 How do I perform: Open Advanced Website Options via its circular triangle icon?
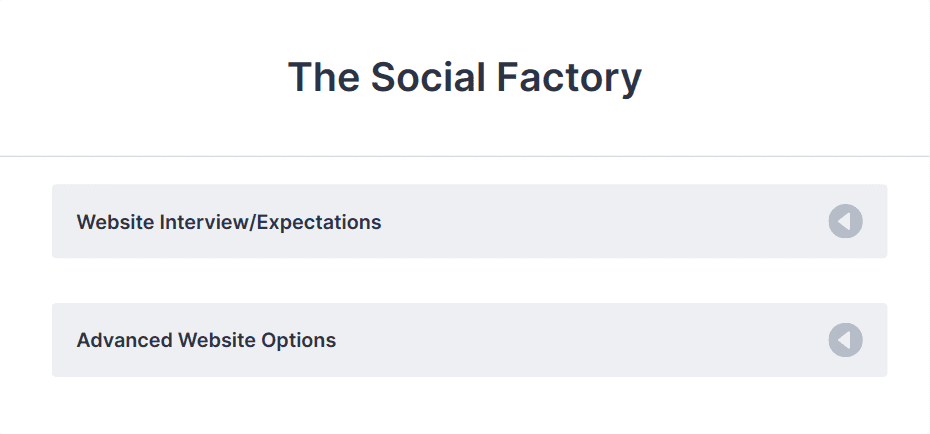pos(845,340)
